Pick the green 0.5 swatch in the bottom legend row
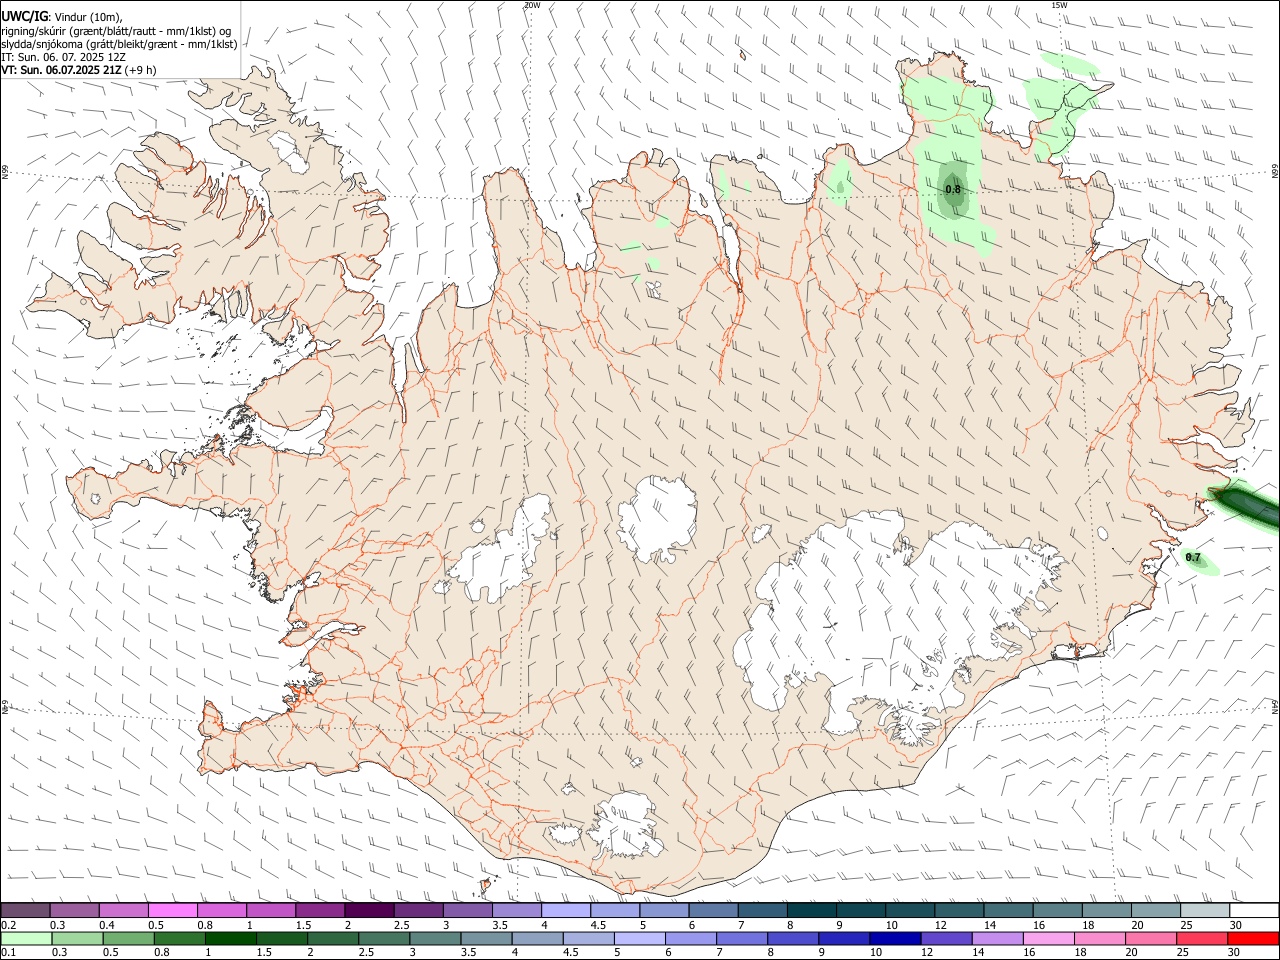Image resolution: width=1280 pixels, height=960 pixels. pos(128,938)
